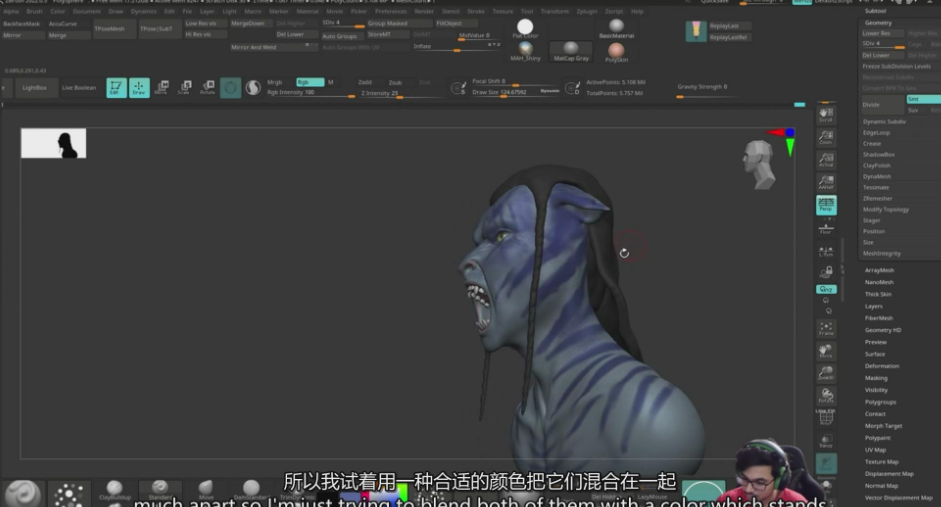Click the PolyF polyframe icon

826,418
